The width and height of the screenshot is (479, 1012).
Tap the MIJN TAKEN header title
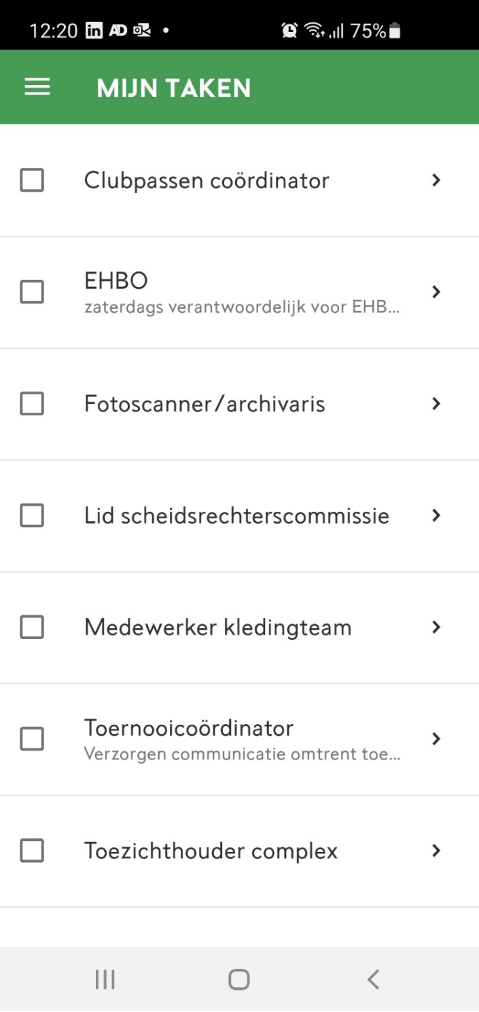tap(174, 88)
